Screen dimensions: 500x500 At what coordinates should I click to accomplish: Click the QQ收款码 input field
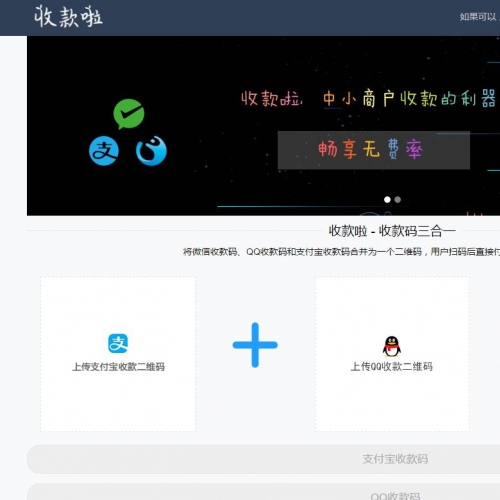[263, 492]
